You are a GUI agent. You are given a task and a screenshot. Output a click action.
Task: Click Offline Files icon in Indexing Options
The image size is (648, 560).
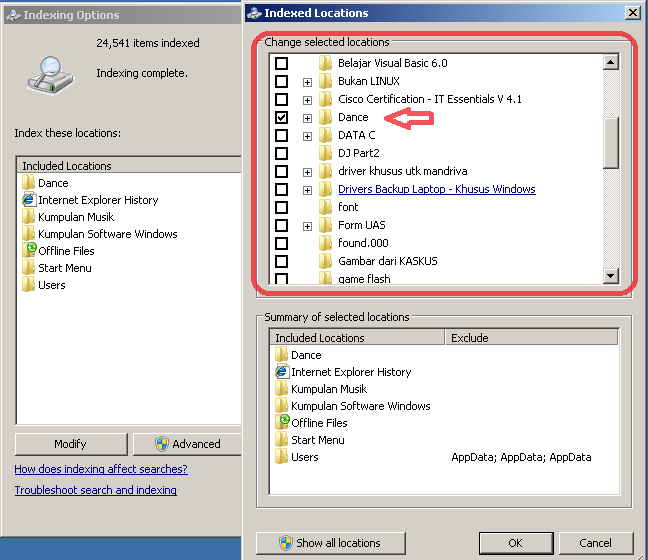[29, 250]
